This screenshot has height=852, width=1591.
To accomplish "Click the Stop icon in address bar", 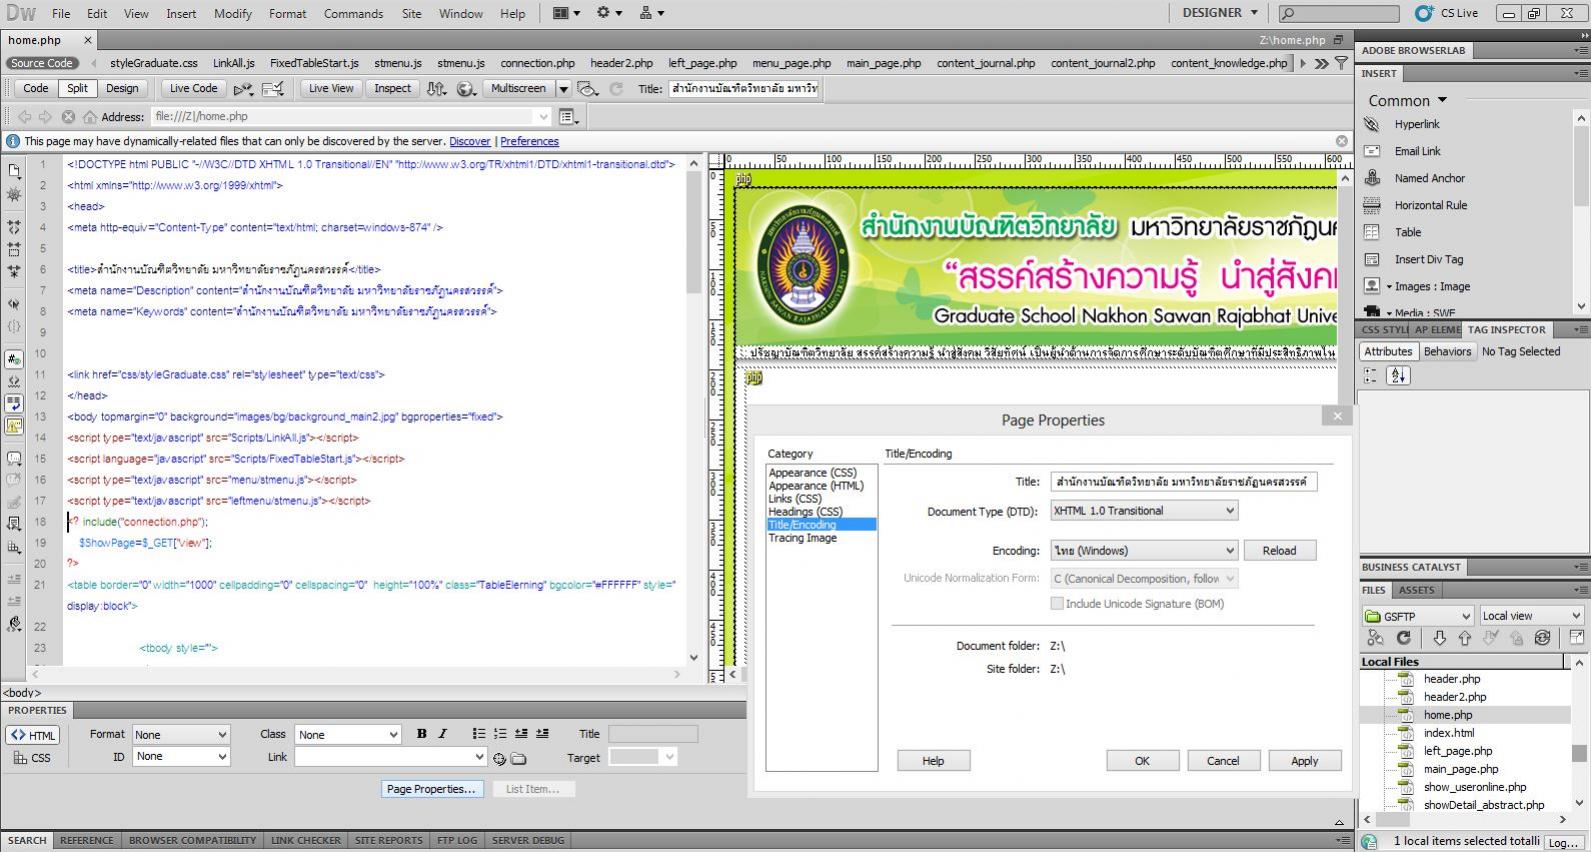I will (x=68, y=116).
